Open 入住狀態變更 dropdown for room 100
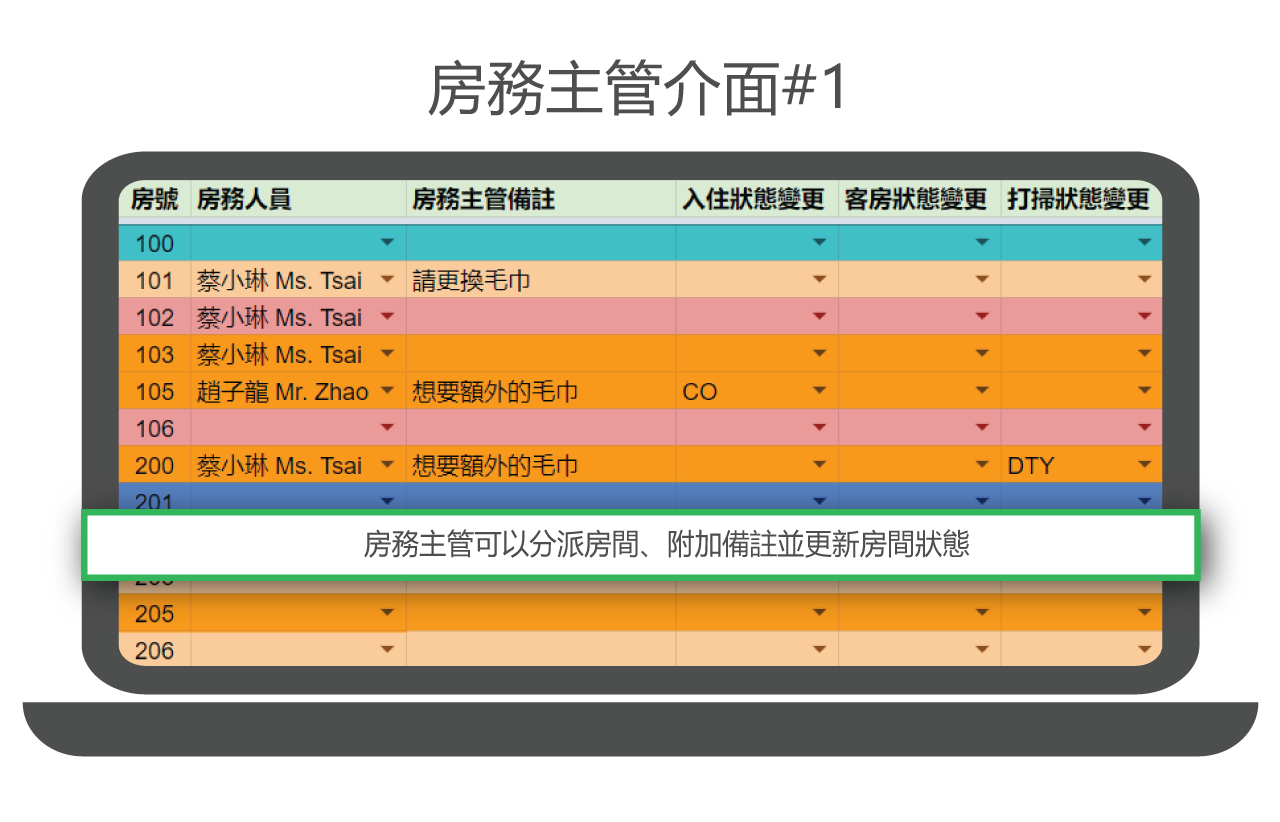Viewport: 1280px width, 822px height. (x=820, y=243)
